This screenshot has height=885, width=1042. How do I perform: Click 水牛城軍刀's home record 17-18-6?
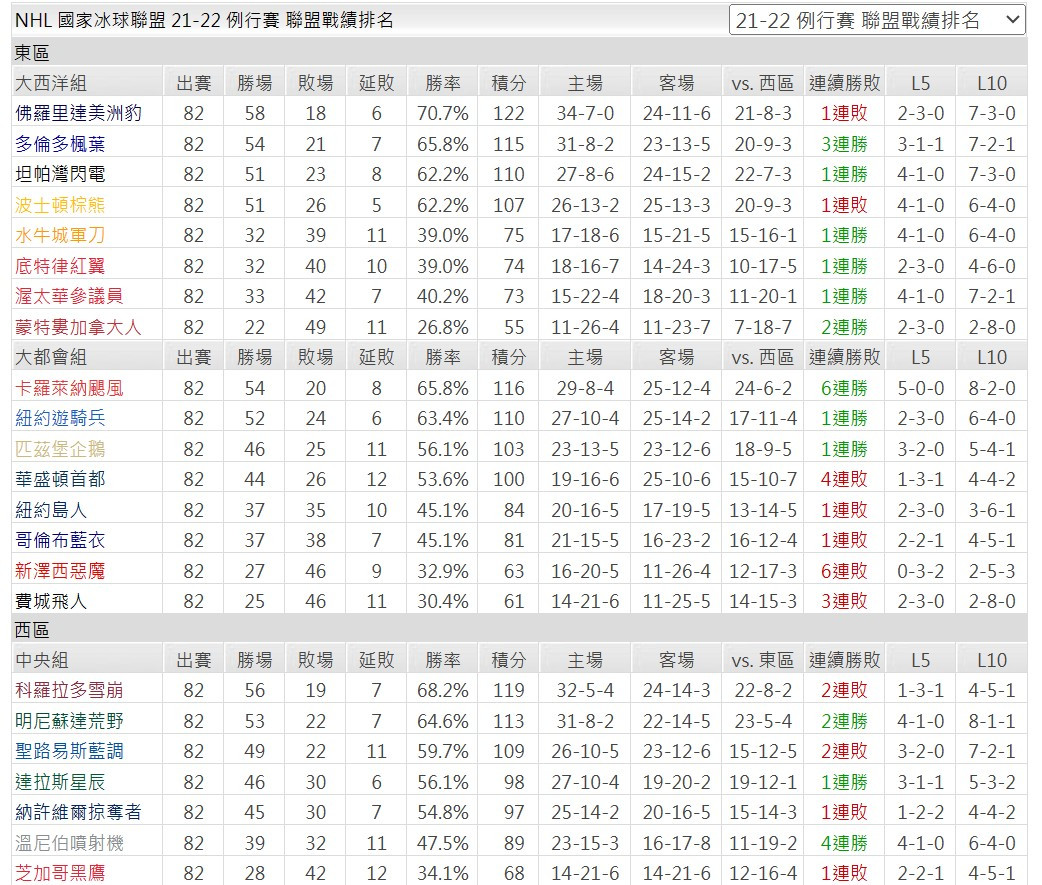[x=585, y=235]
